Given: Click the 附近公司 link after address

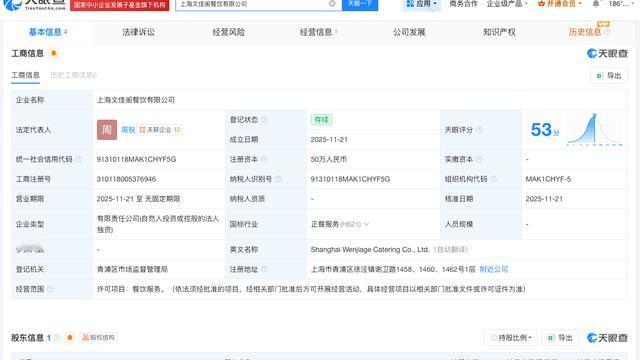Looking at the screenshot, I should tap(493, 269).
